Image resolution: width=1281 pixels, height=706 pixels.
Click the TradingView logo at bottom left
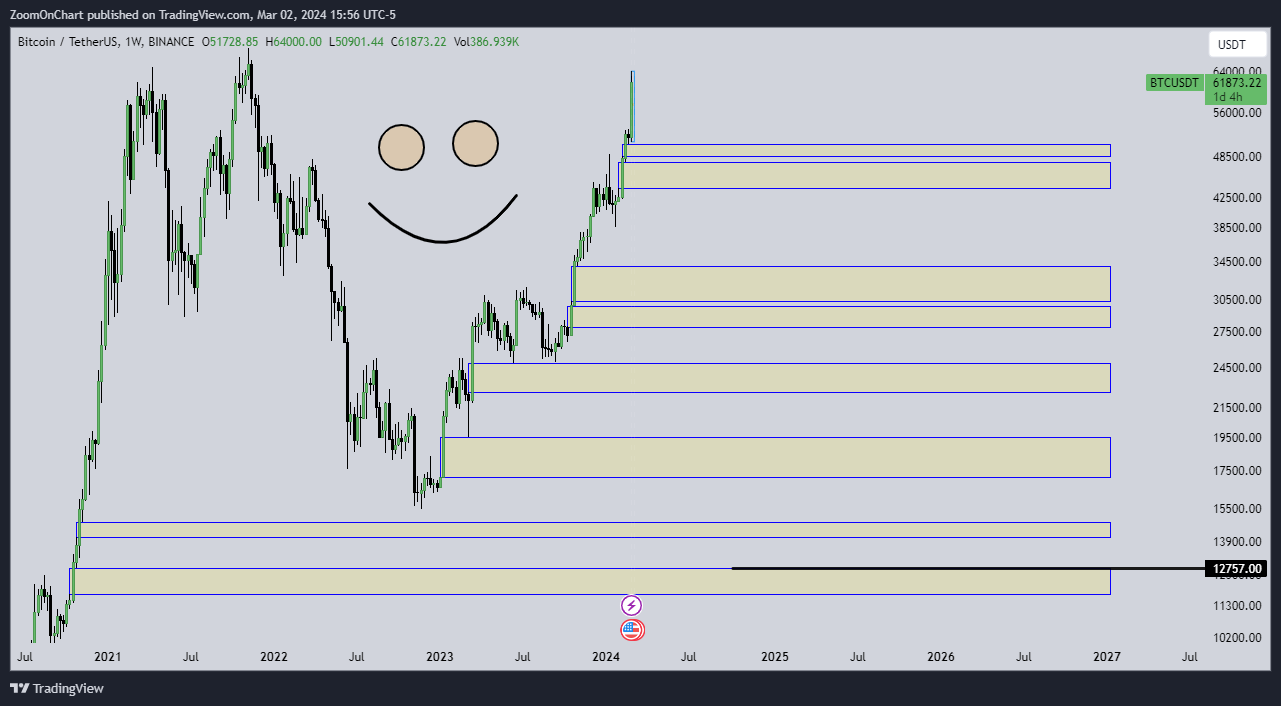pos(57,688)
